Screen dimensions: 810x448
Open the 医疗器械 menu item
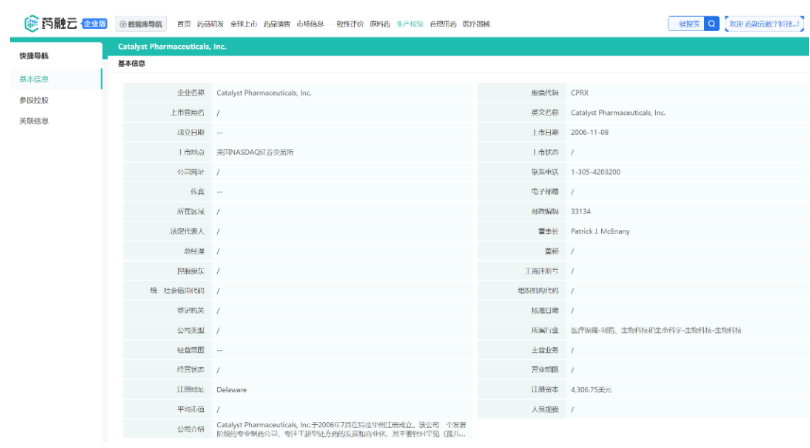476,24
